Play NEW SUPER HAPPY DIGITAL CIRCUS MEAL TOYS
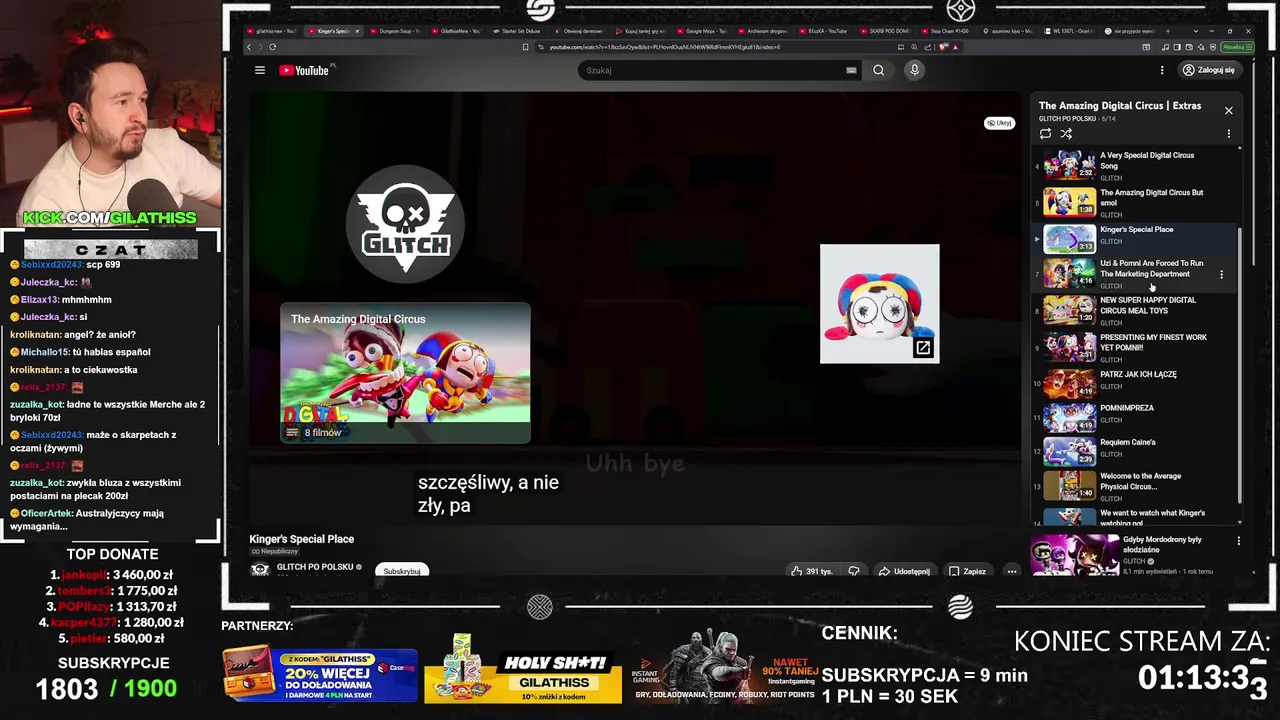 [1135, 310]
